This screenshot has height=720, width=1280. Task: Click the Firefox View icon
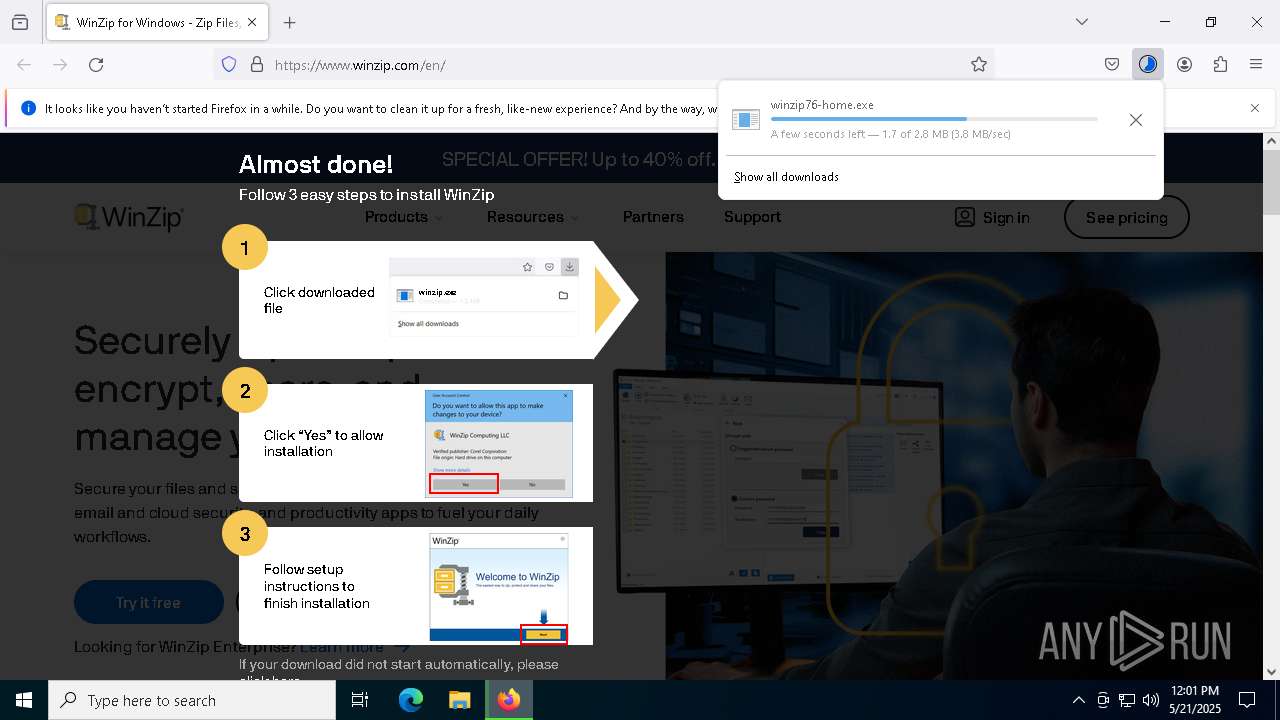coord(20,22)
